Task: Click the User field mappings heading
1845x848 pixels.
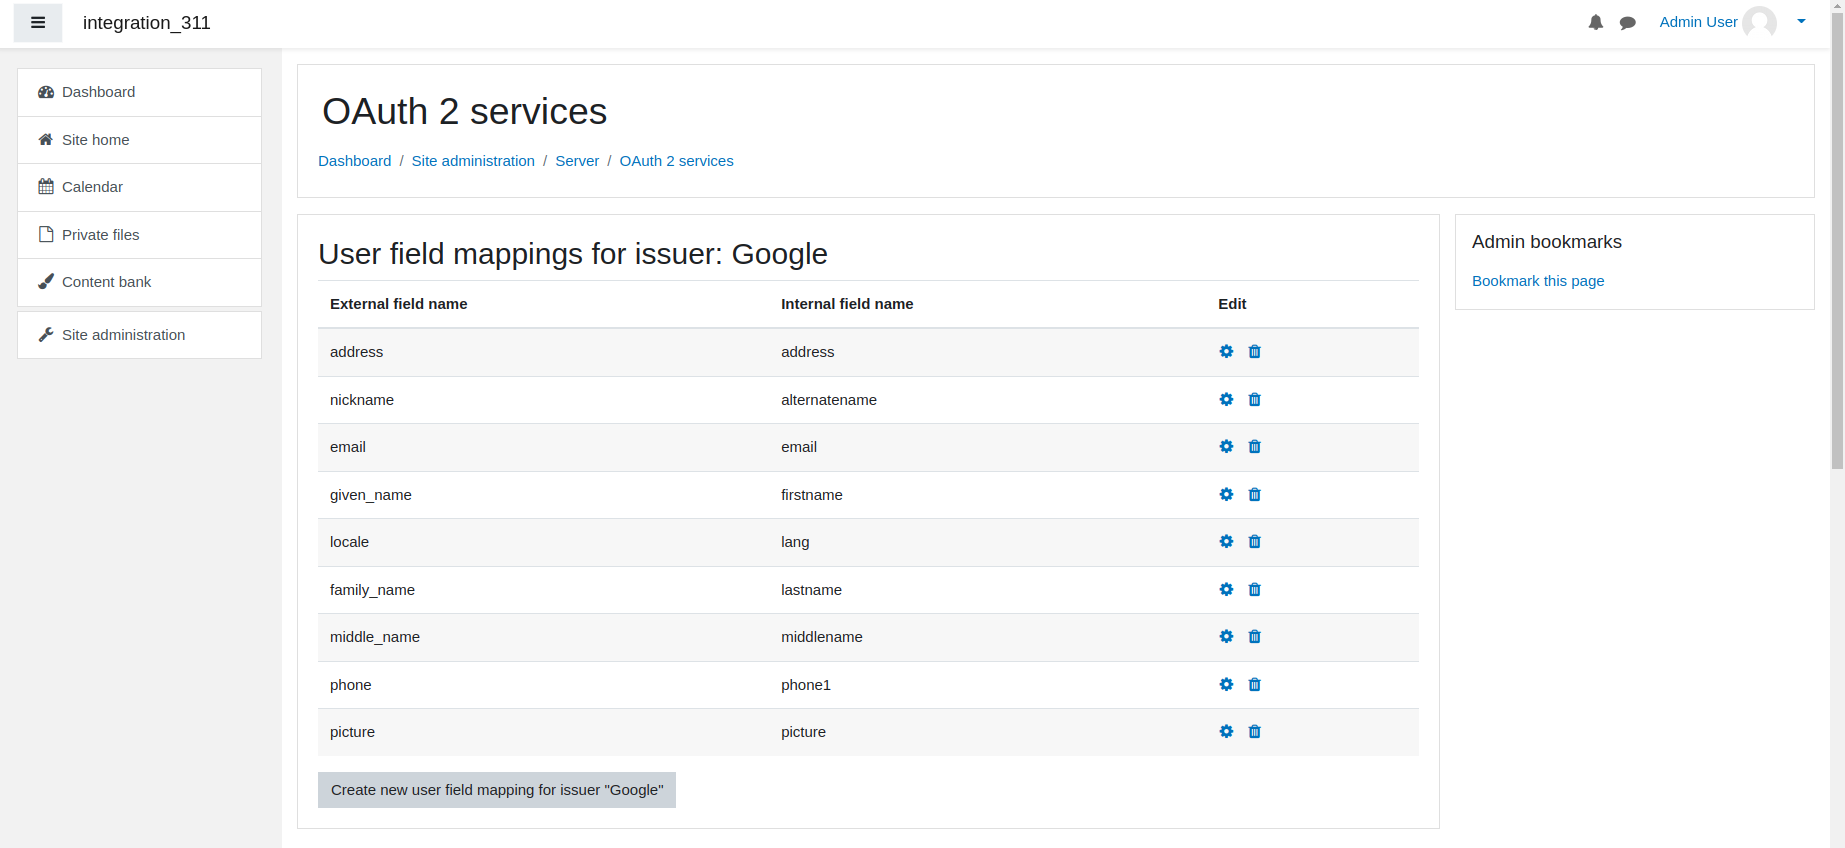Action: 573,254
